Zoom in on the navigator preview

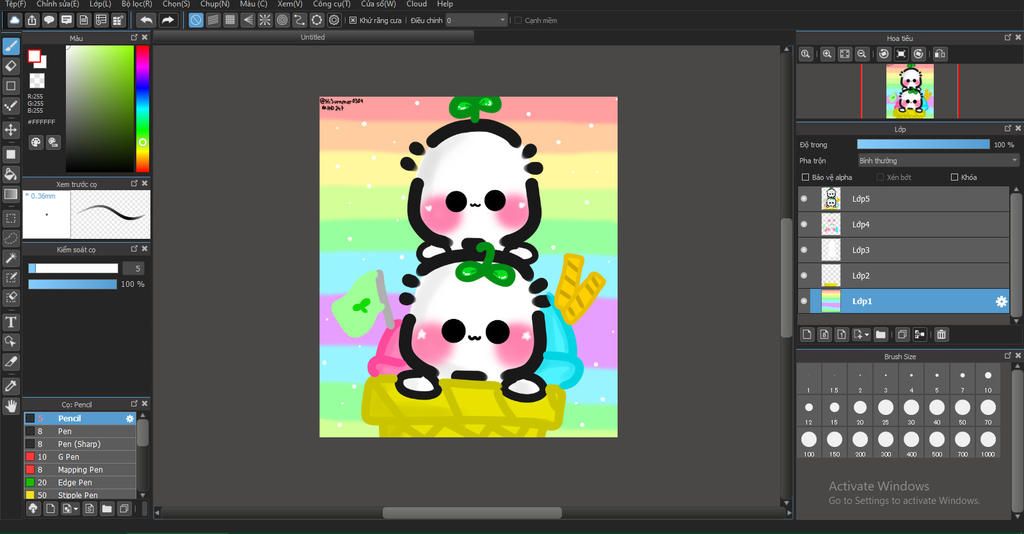[827, 54]
